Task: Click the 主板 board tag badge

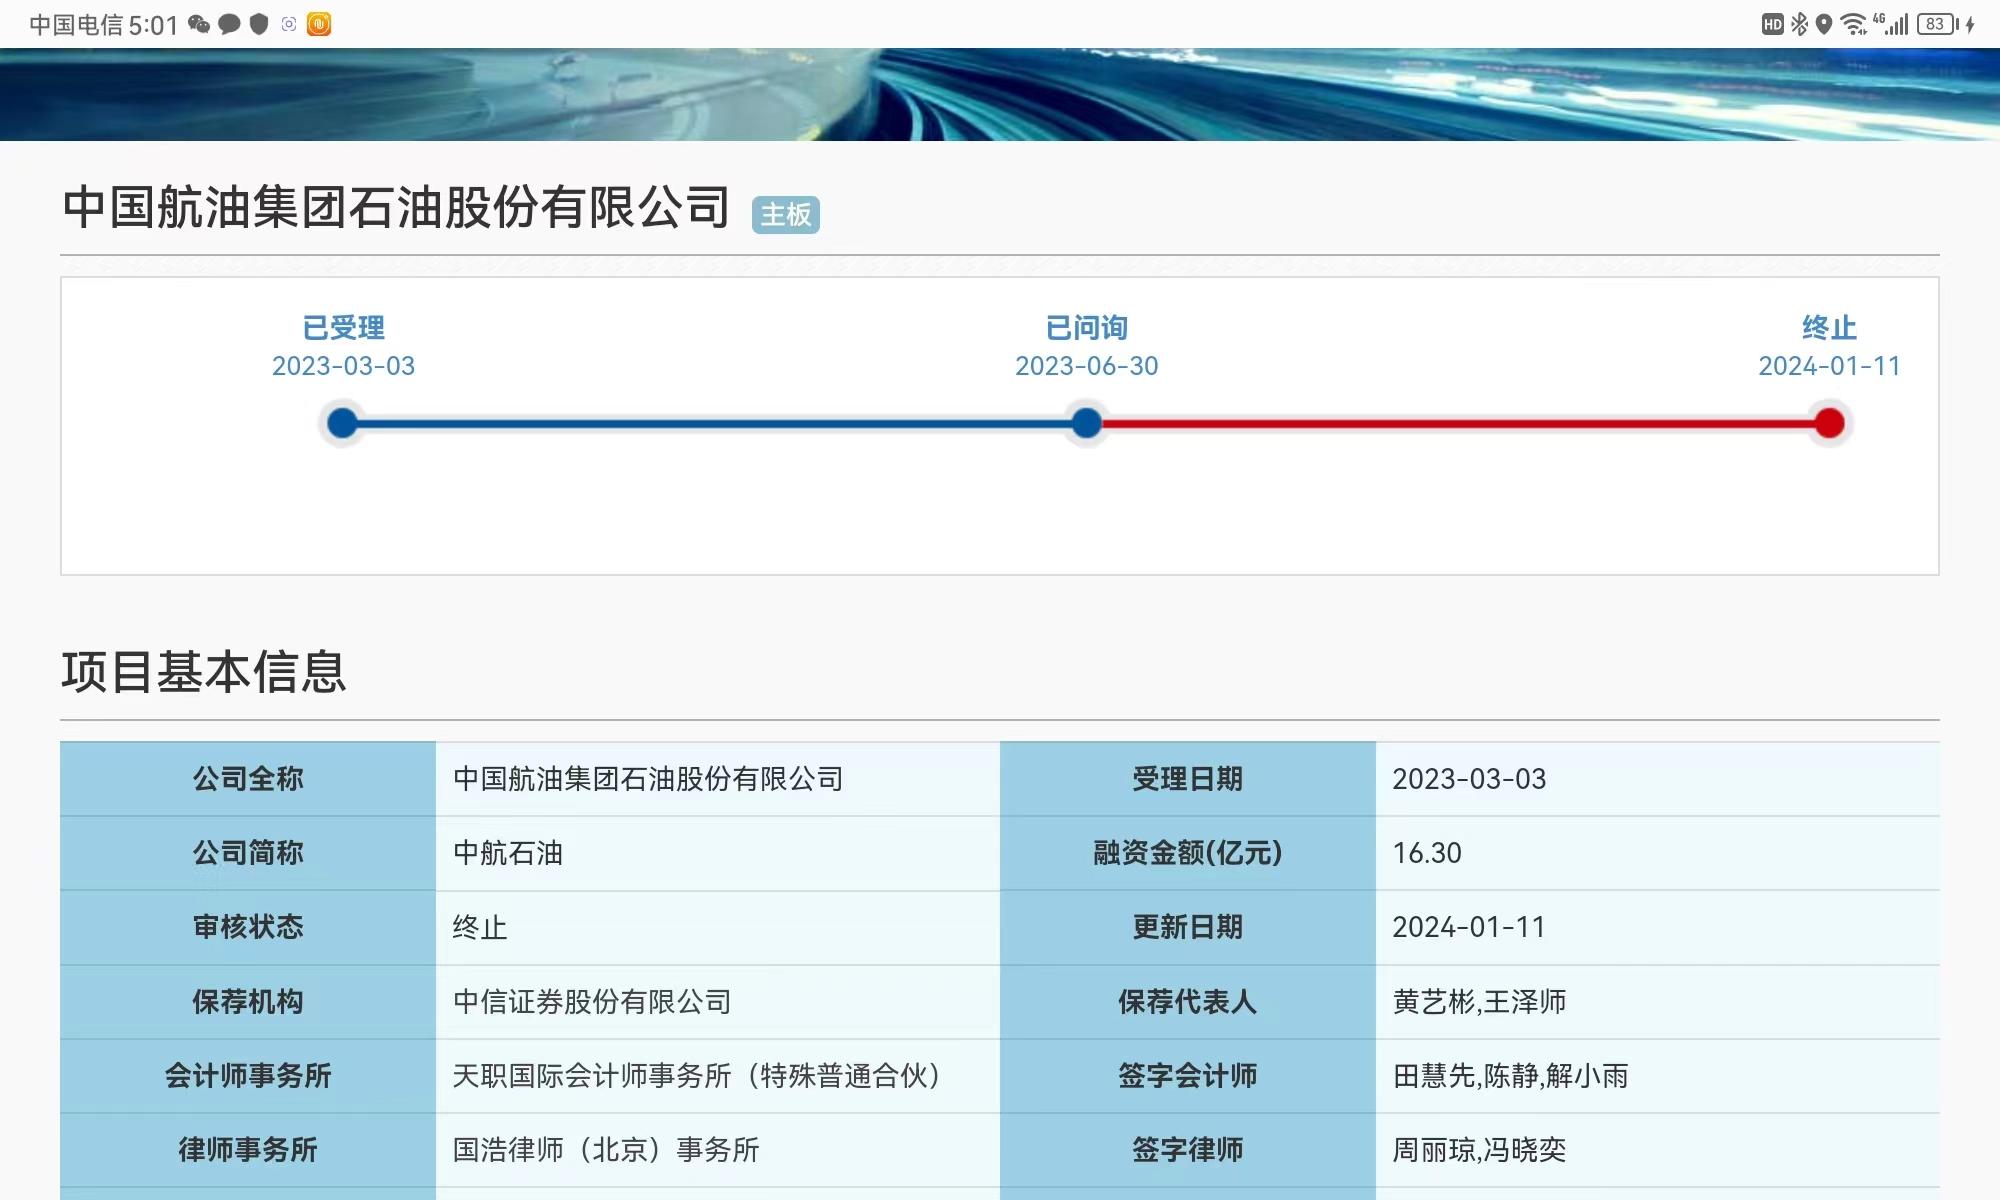Action: [786, 215]
